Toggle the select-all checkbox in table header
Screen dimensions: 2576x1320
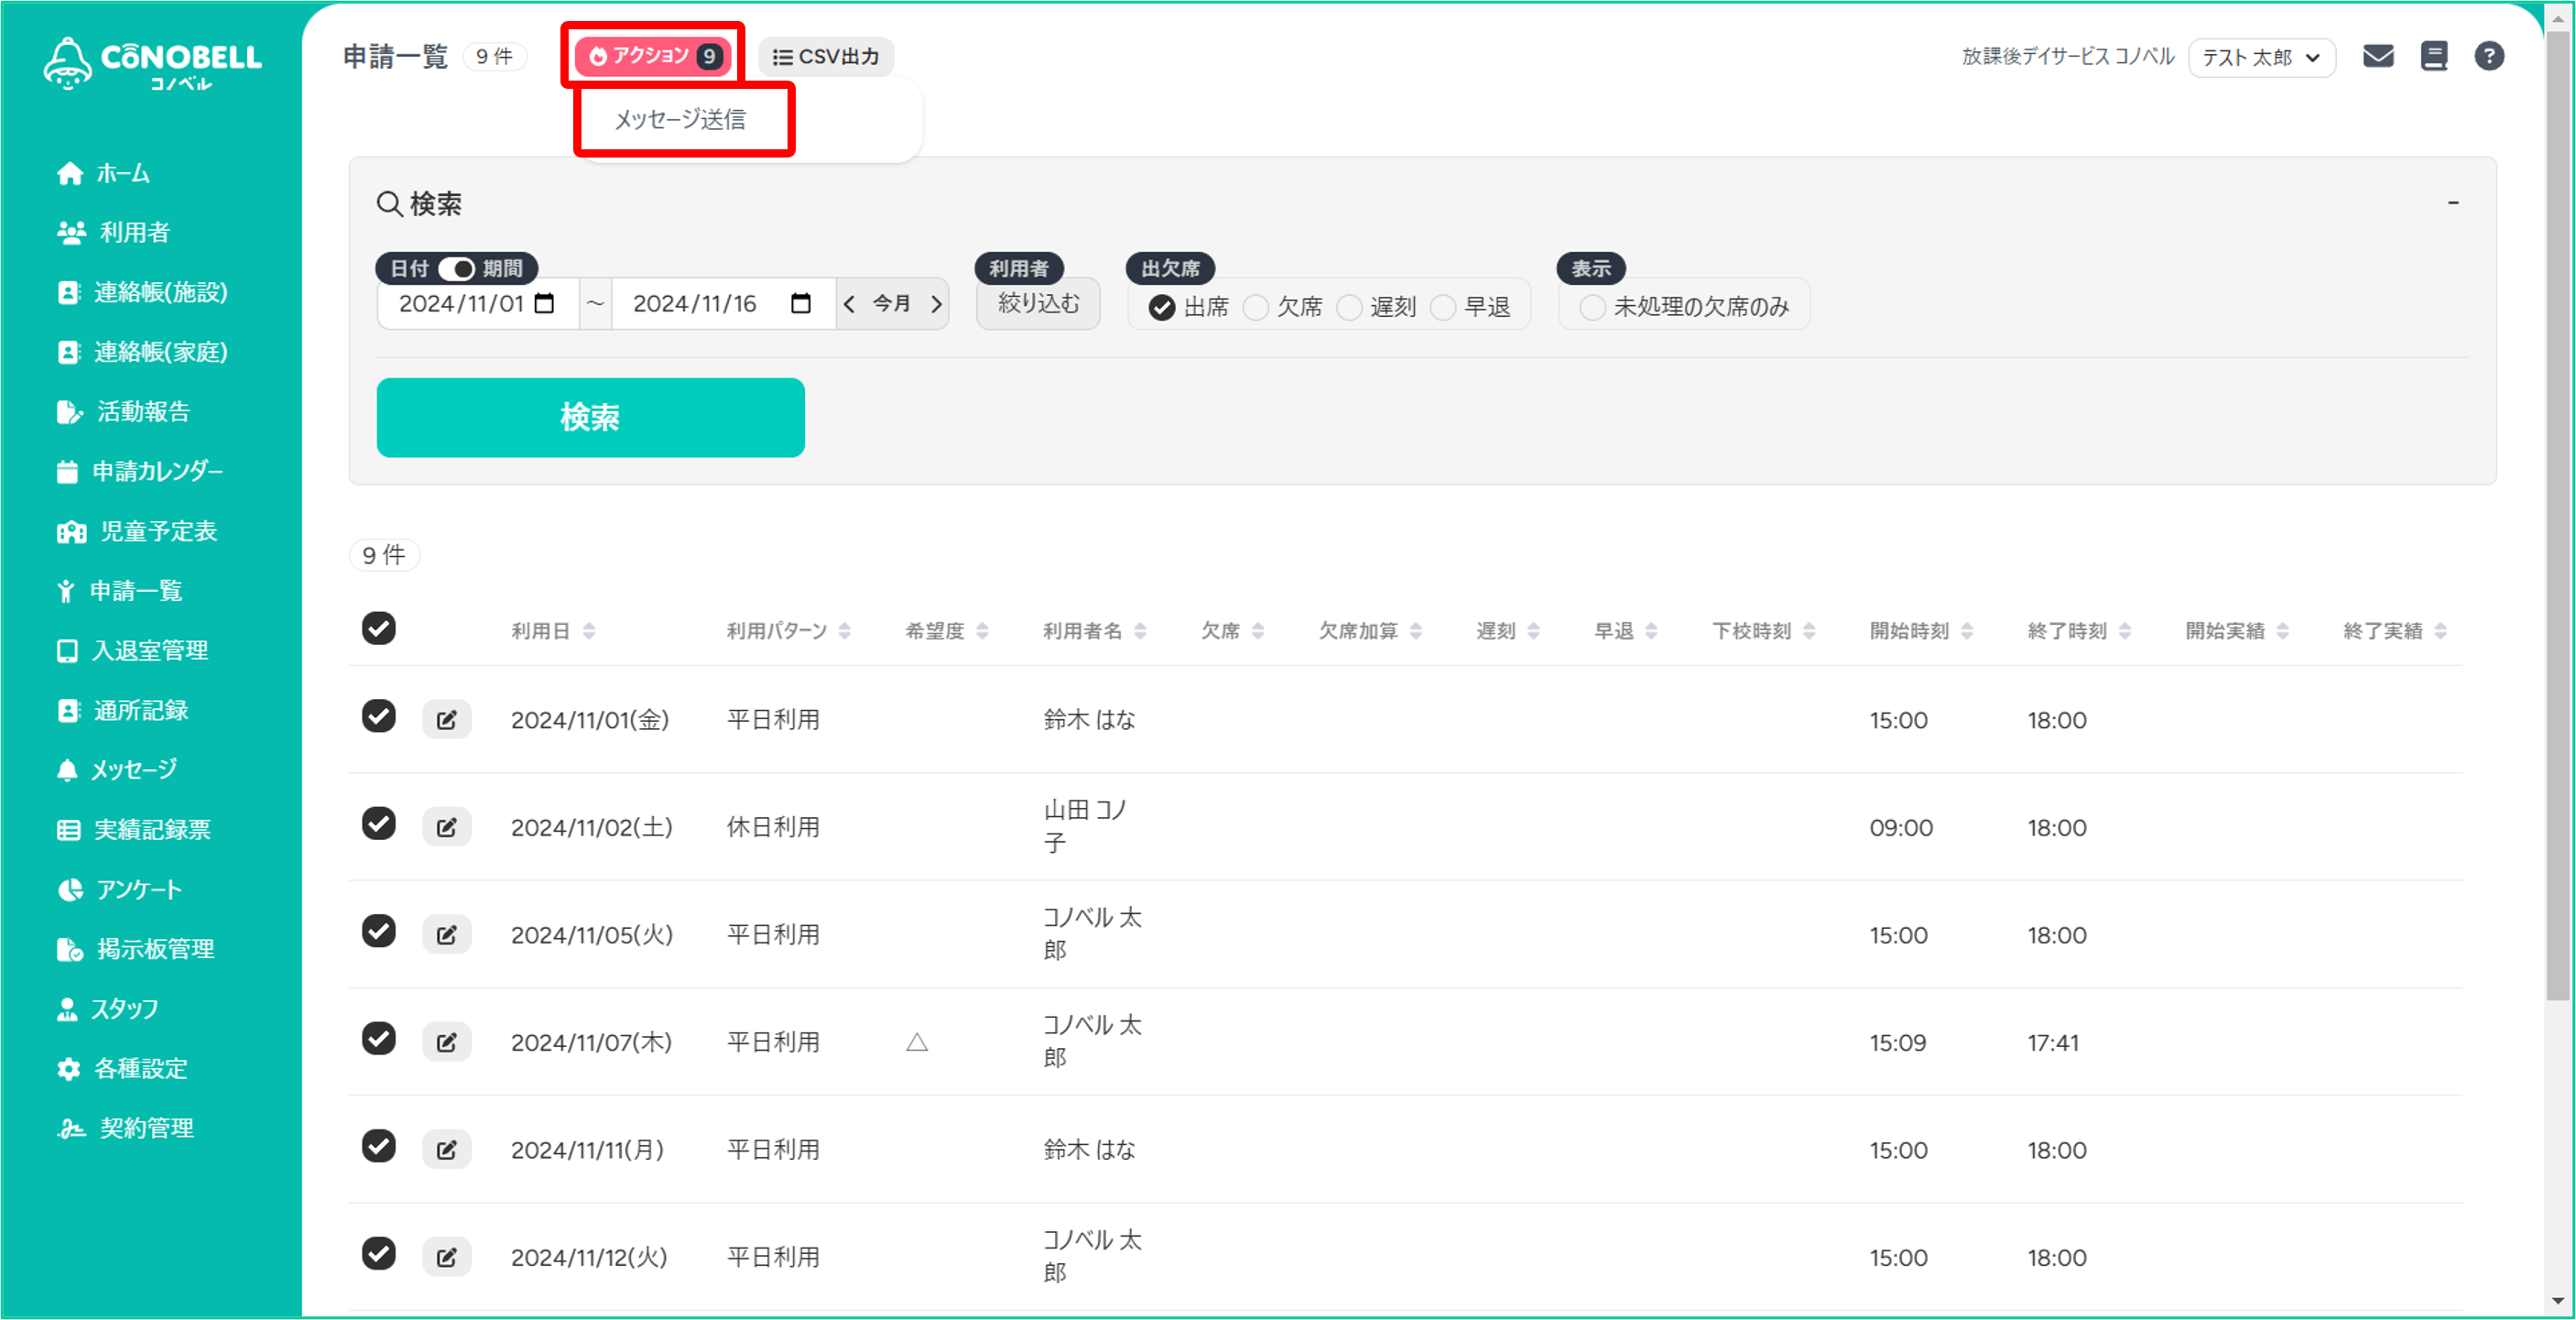tap(378, 628)
